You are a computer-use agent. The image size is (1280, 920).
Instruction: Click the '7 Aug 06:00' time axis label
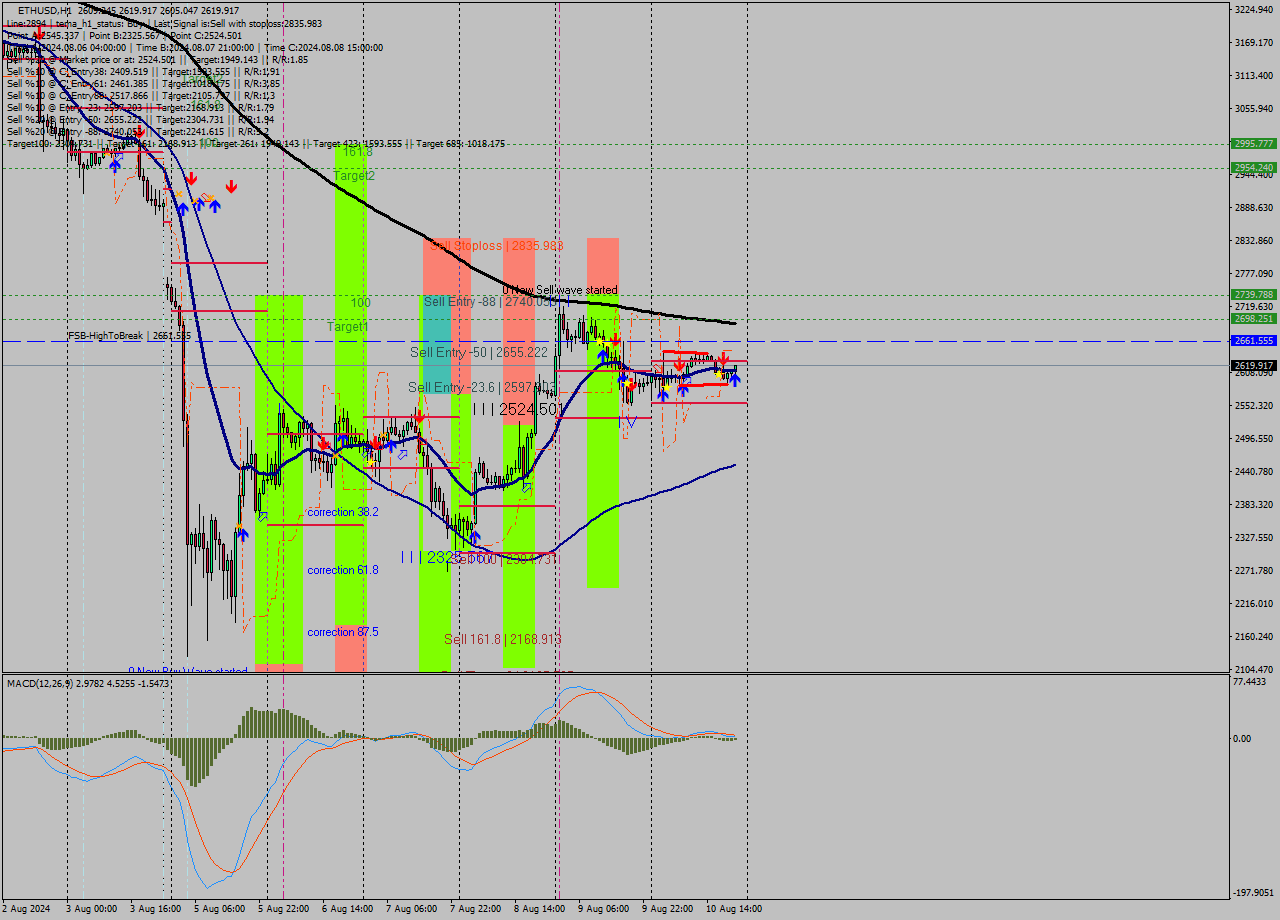pyautogui.click(x=411, y=909)
